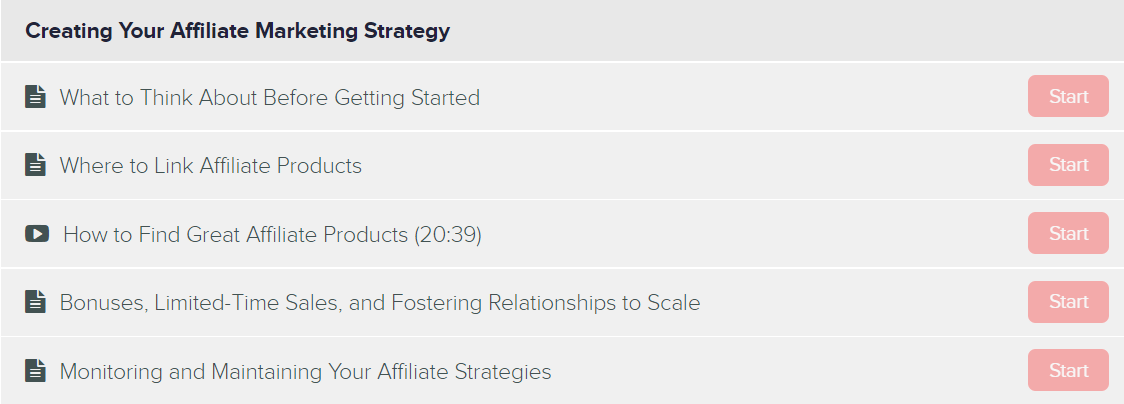Screen dimensions: 1124x404
Task: Start the Monitoring and Maintaining lesson
Action: [x=1068, y=370]
